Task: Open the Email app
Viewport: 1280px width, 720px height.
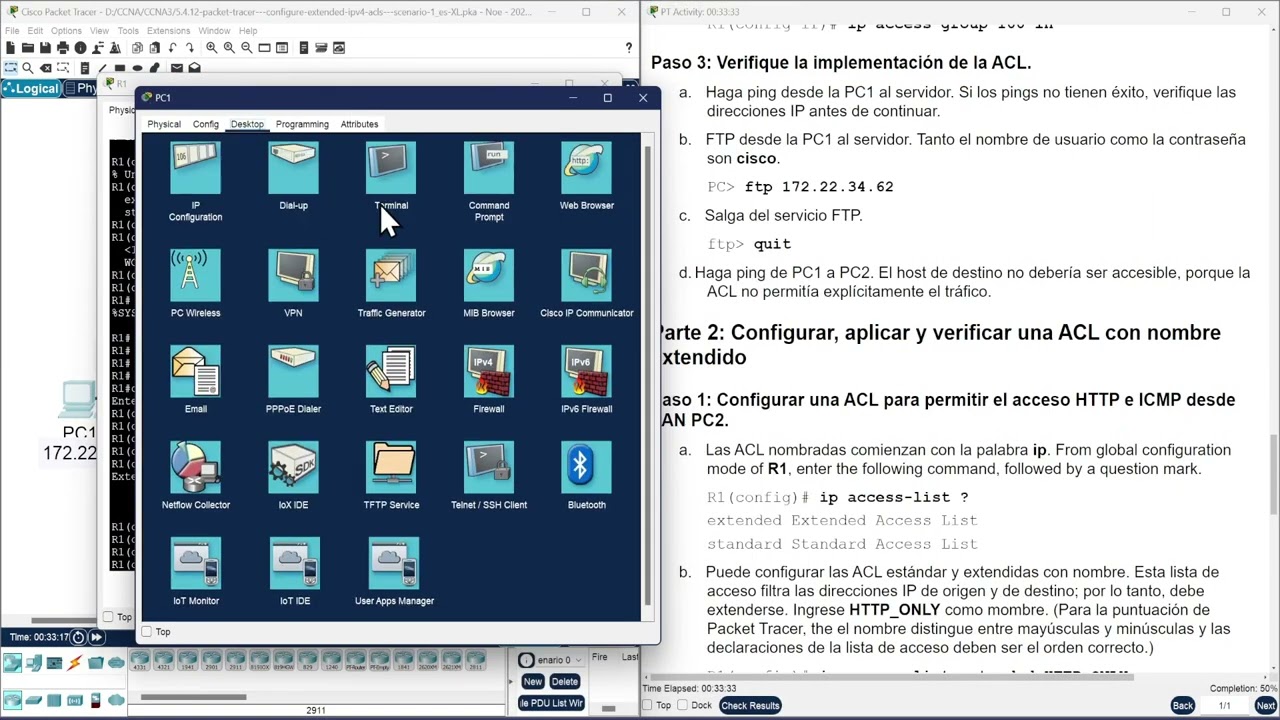Action: (x=195, y=380)
